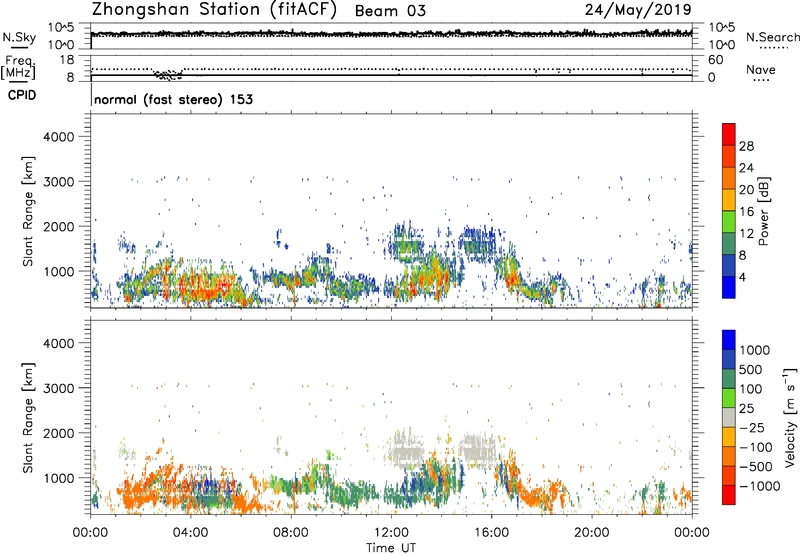Click the "28" tick on Power scale
This screenshot has width=800, height=554.
(746, 146)
